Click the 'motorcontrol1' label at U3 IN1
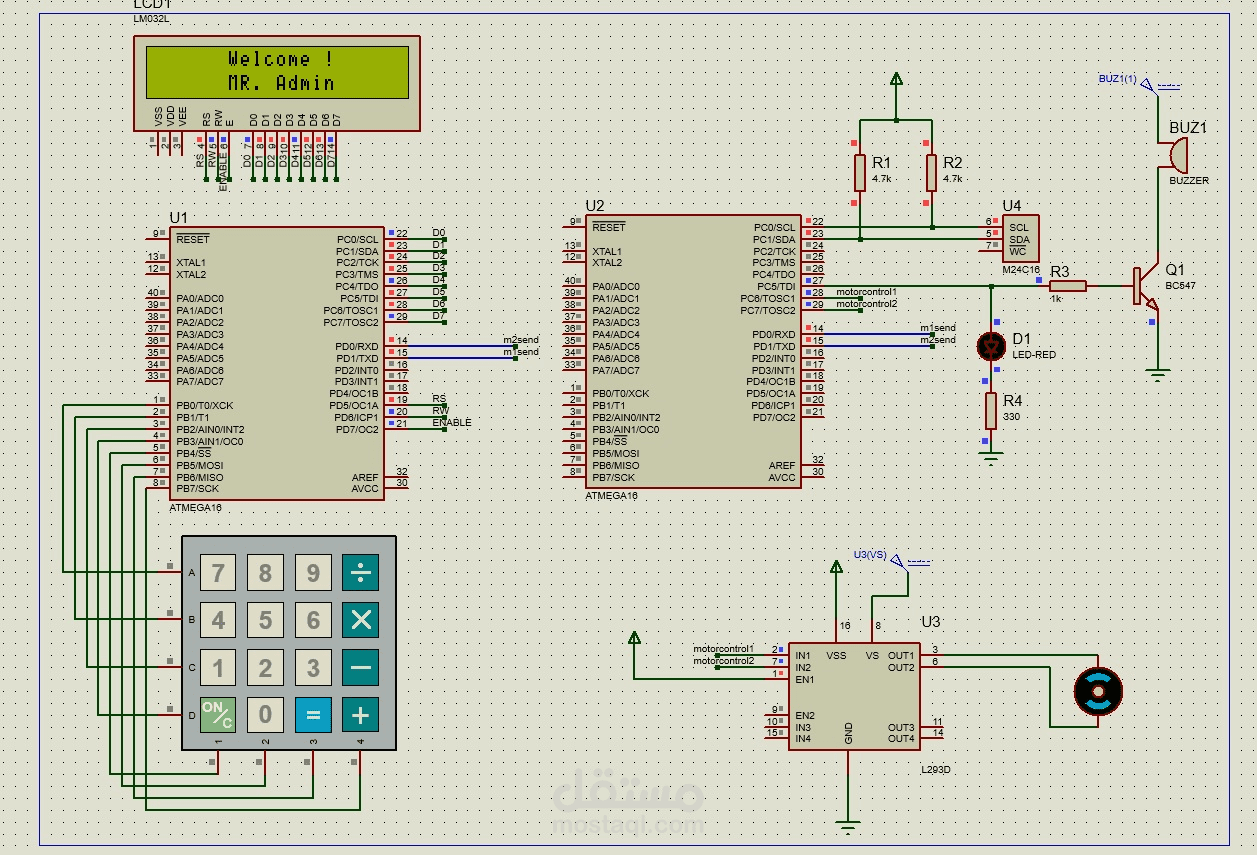Screen dimensions: 1257x855 pos(724,650)
